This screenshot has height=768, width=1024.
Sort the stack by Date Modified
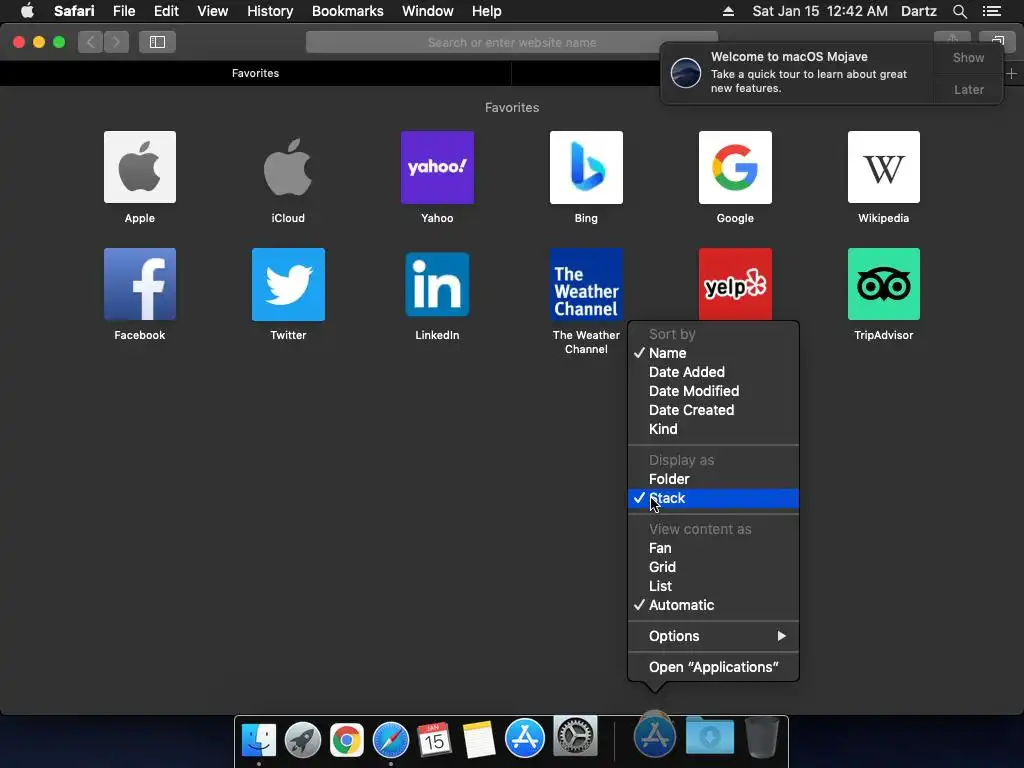pyautogui.click(x=713, y=391)
